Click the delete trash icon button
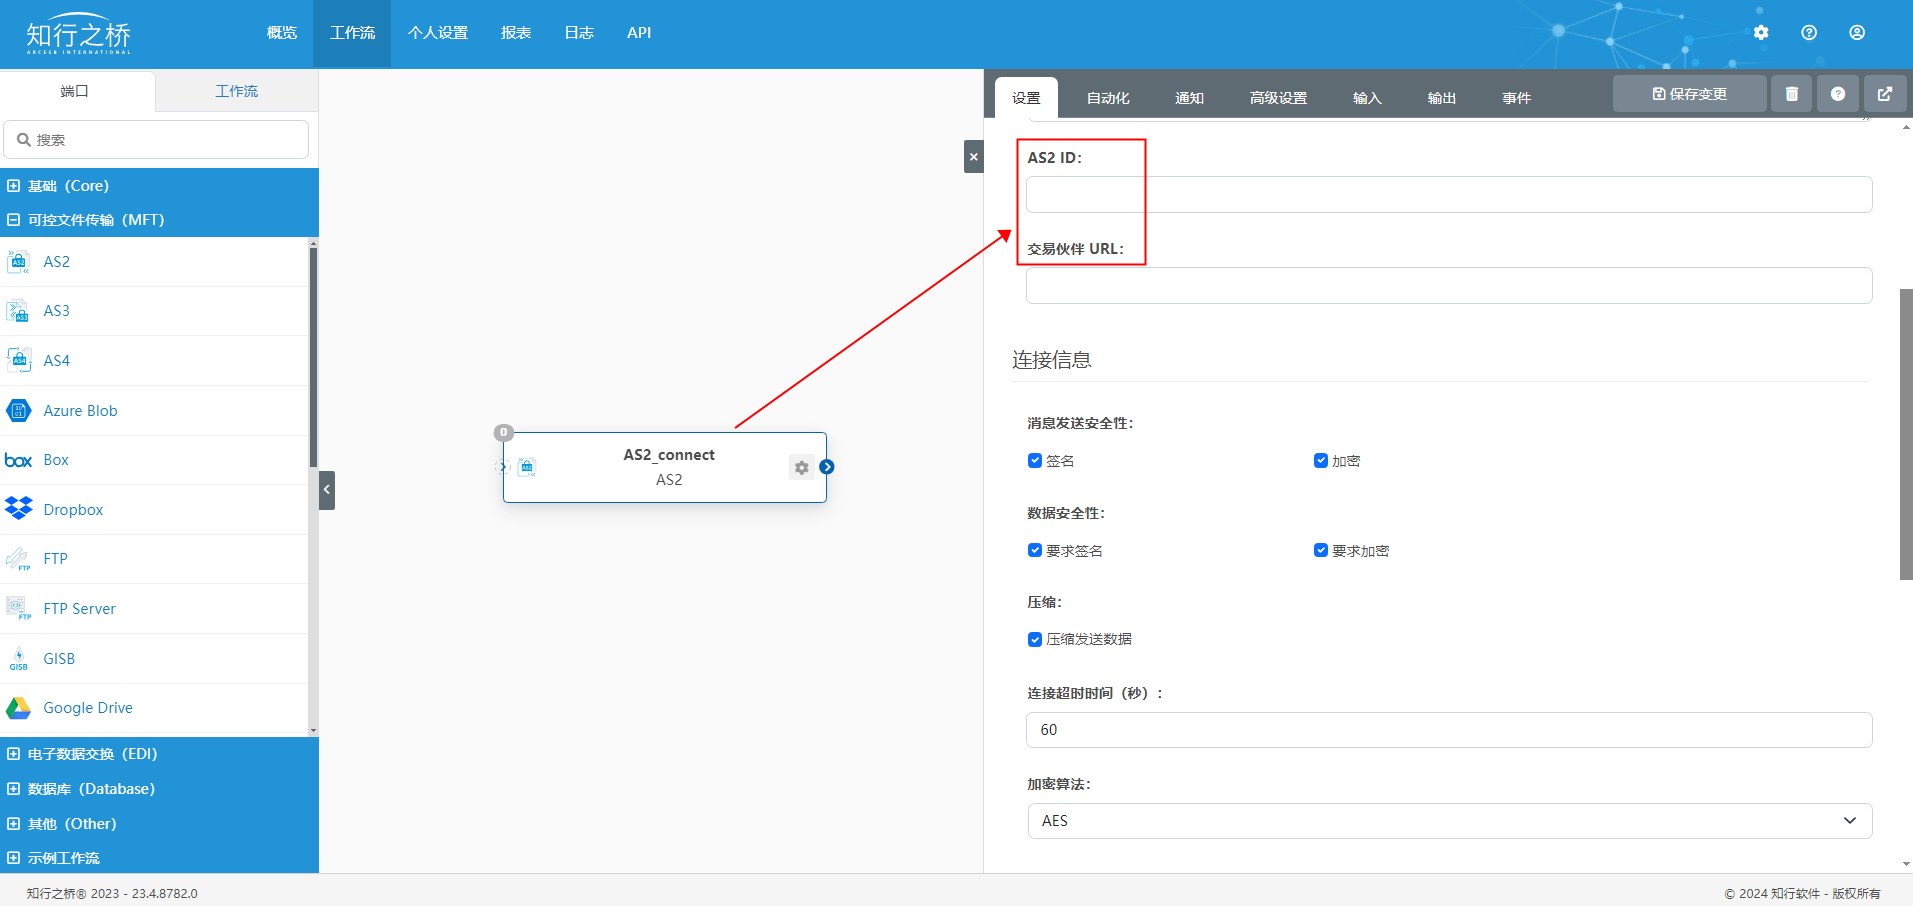1913x906 pixels. click(x=1792, y=94)
